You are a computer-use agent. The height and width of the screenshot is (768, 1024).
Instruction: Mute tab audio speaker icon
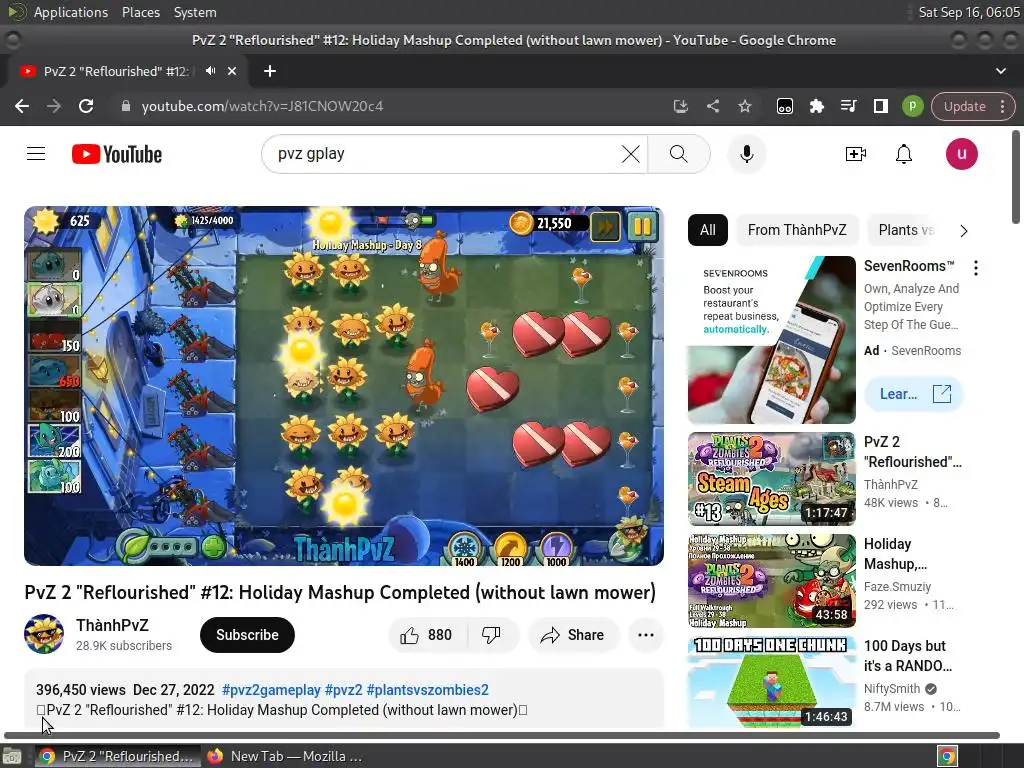point(210,71)
